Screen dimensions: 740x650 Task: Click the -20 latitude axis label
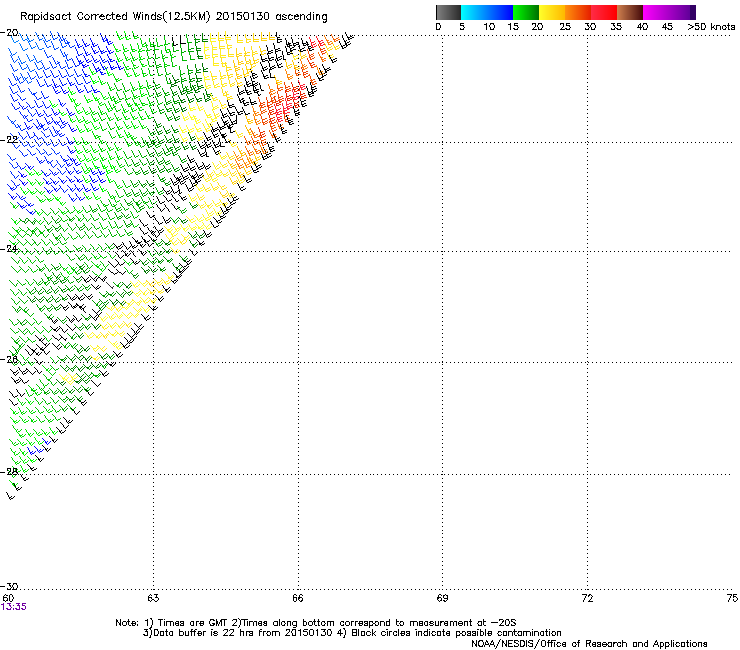[9, 33]
